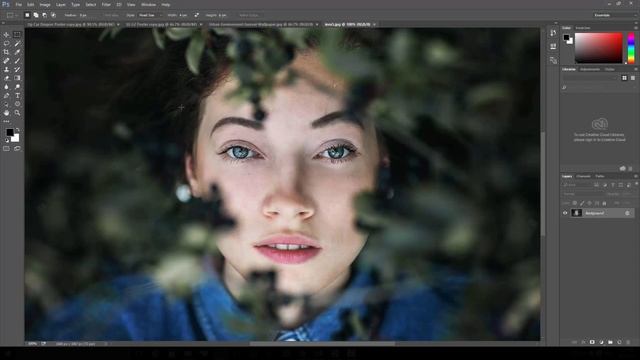Select the Magic Wand tool
Image resolution: width=640 pixels, height=360 pixels.
click(x=17, y=43)
